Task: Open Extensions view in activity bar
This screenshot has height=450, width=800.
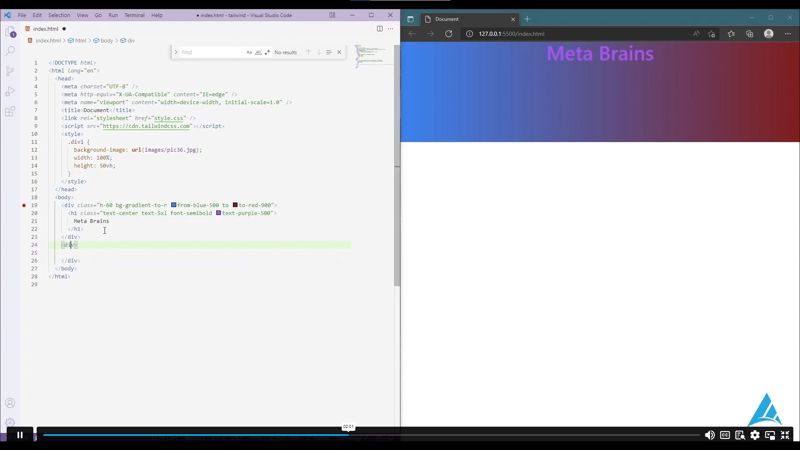Action: (10, 111)
